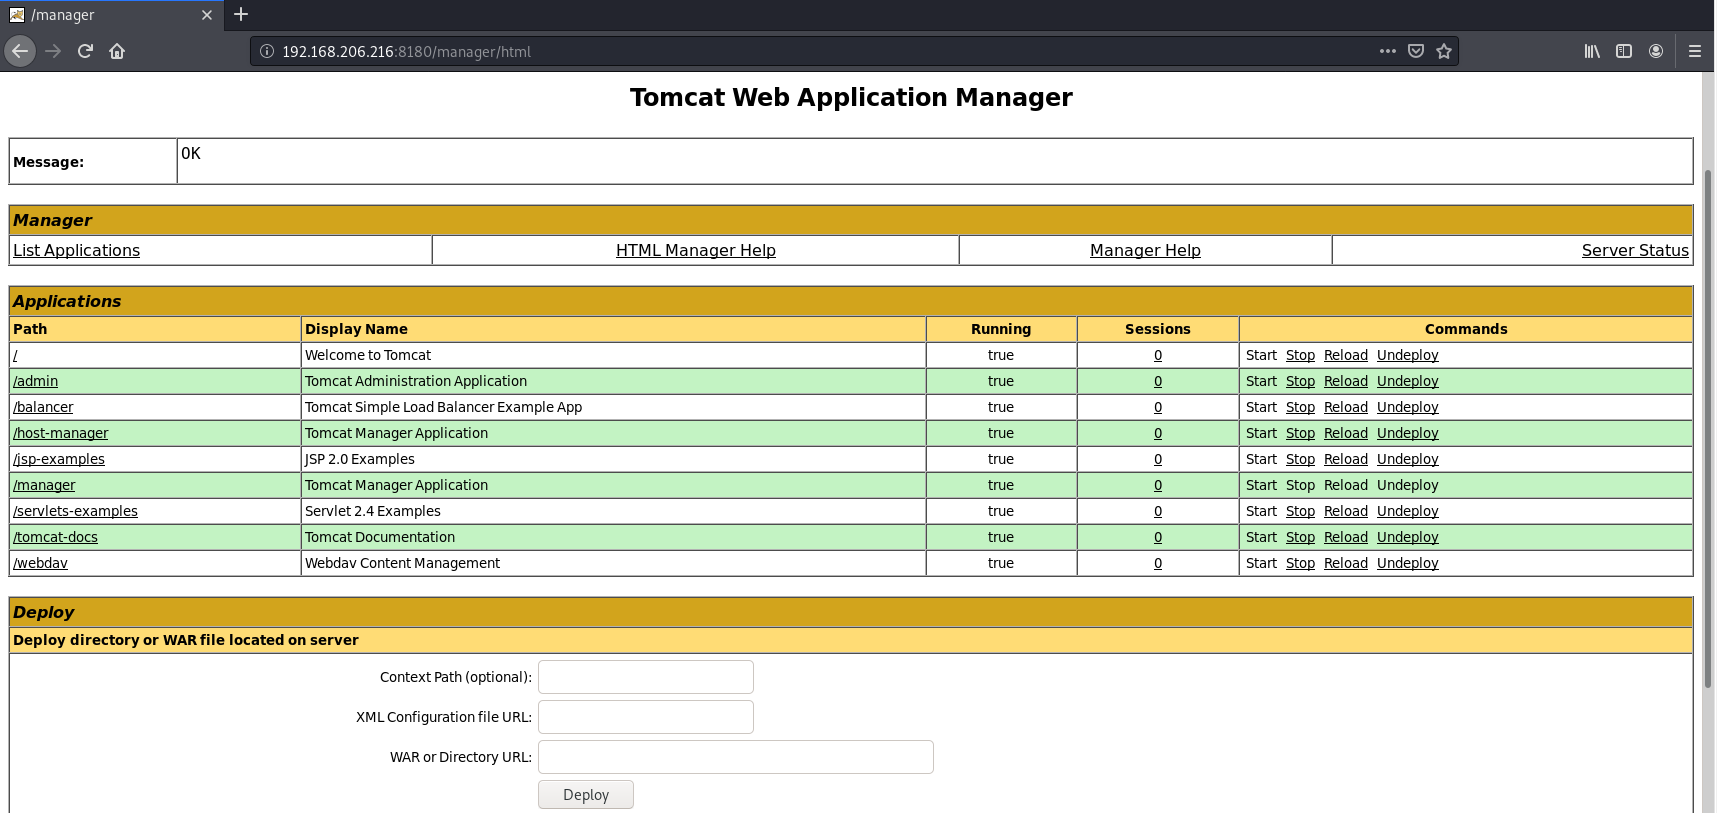The width and height of the screenshot is (1717, 813).
Task: Focus the Context Path input field
Action: (x=646, y=677)
